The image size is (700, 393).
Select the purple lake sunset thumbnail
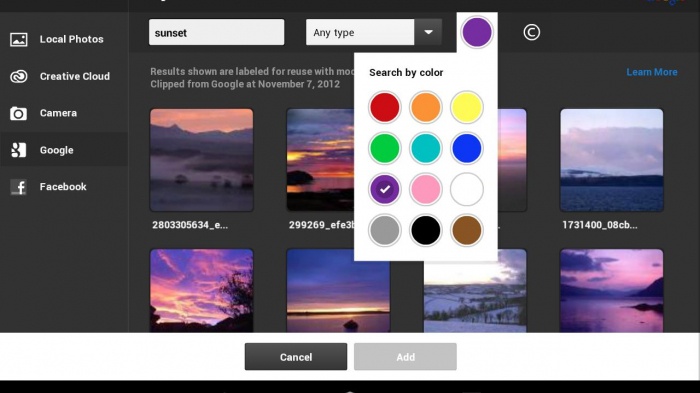612,290
